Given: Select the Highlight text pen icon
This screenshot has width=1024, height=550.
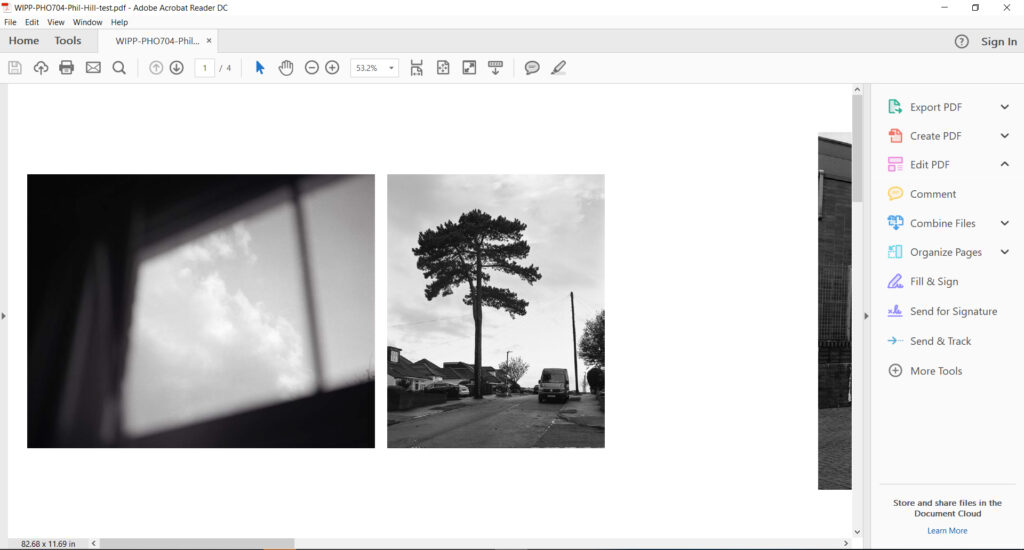Looking at the screenshot, I should click(558, 67).
